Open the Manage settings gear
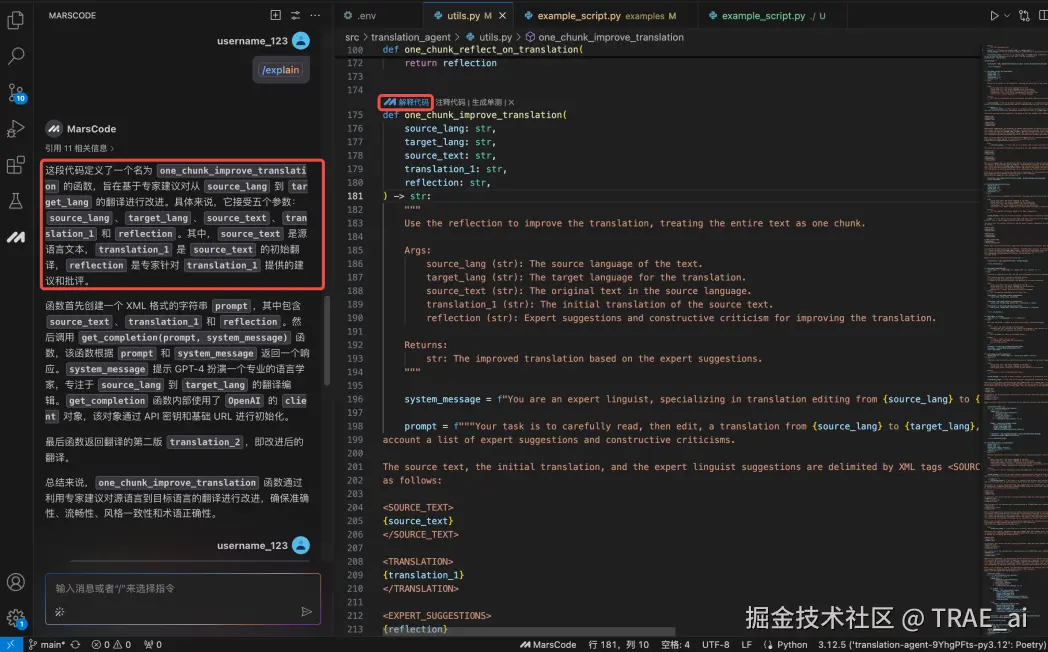This screenshot has height=652, width=1048. point(15,618)
